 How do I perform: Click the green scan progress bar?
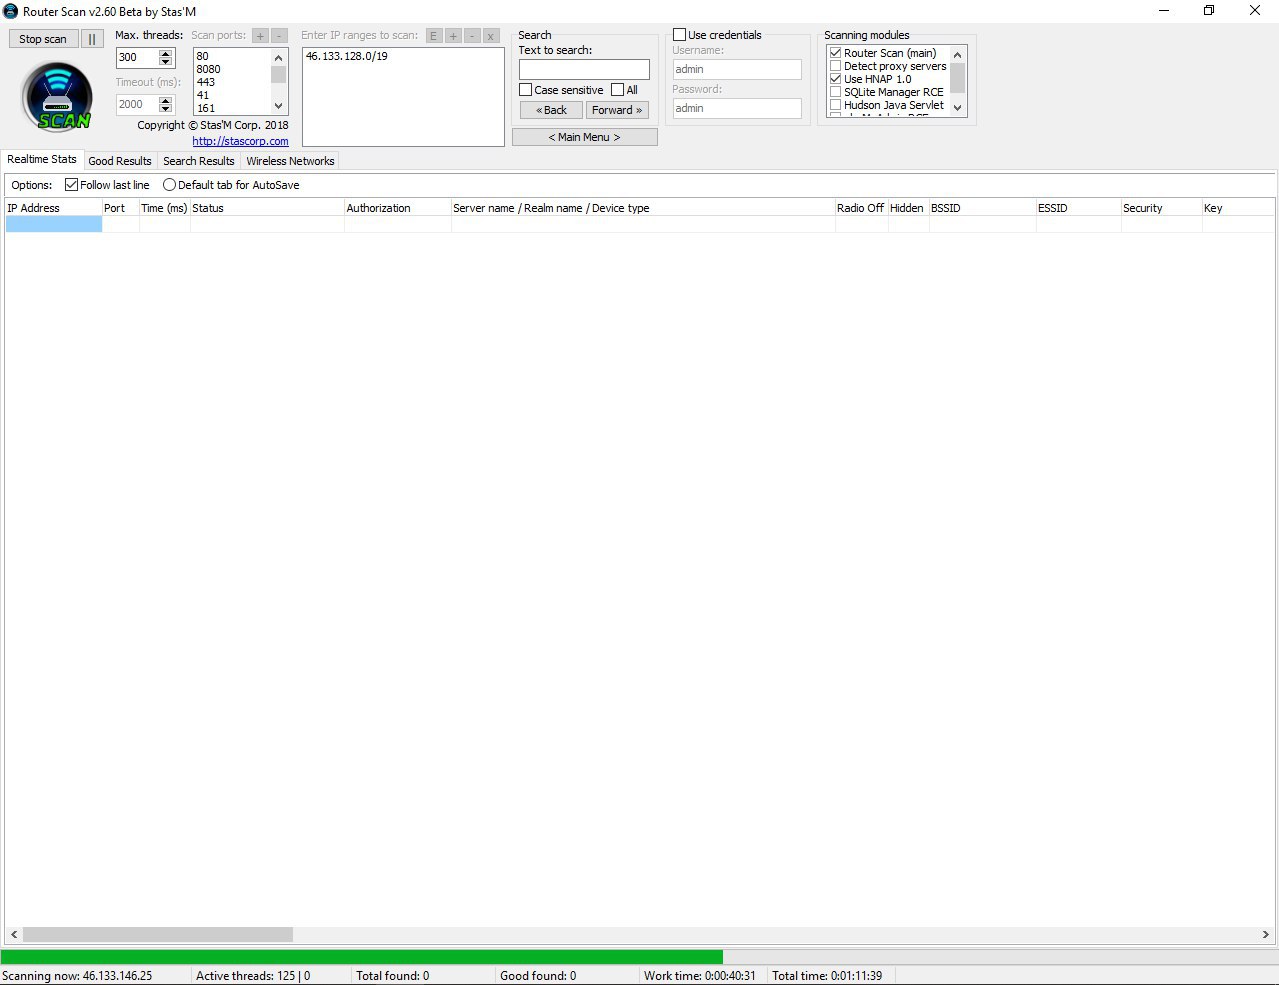click(361, 957)
